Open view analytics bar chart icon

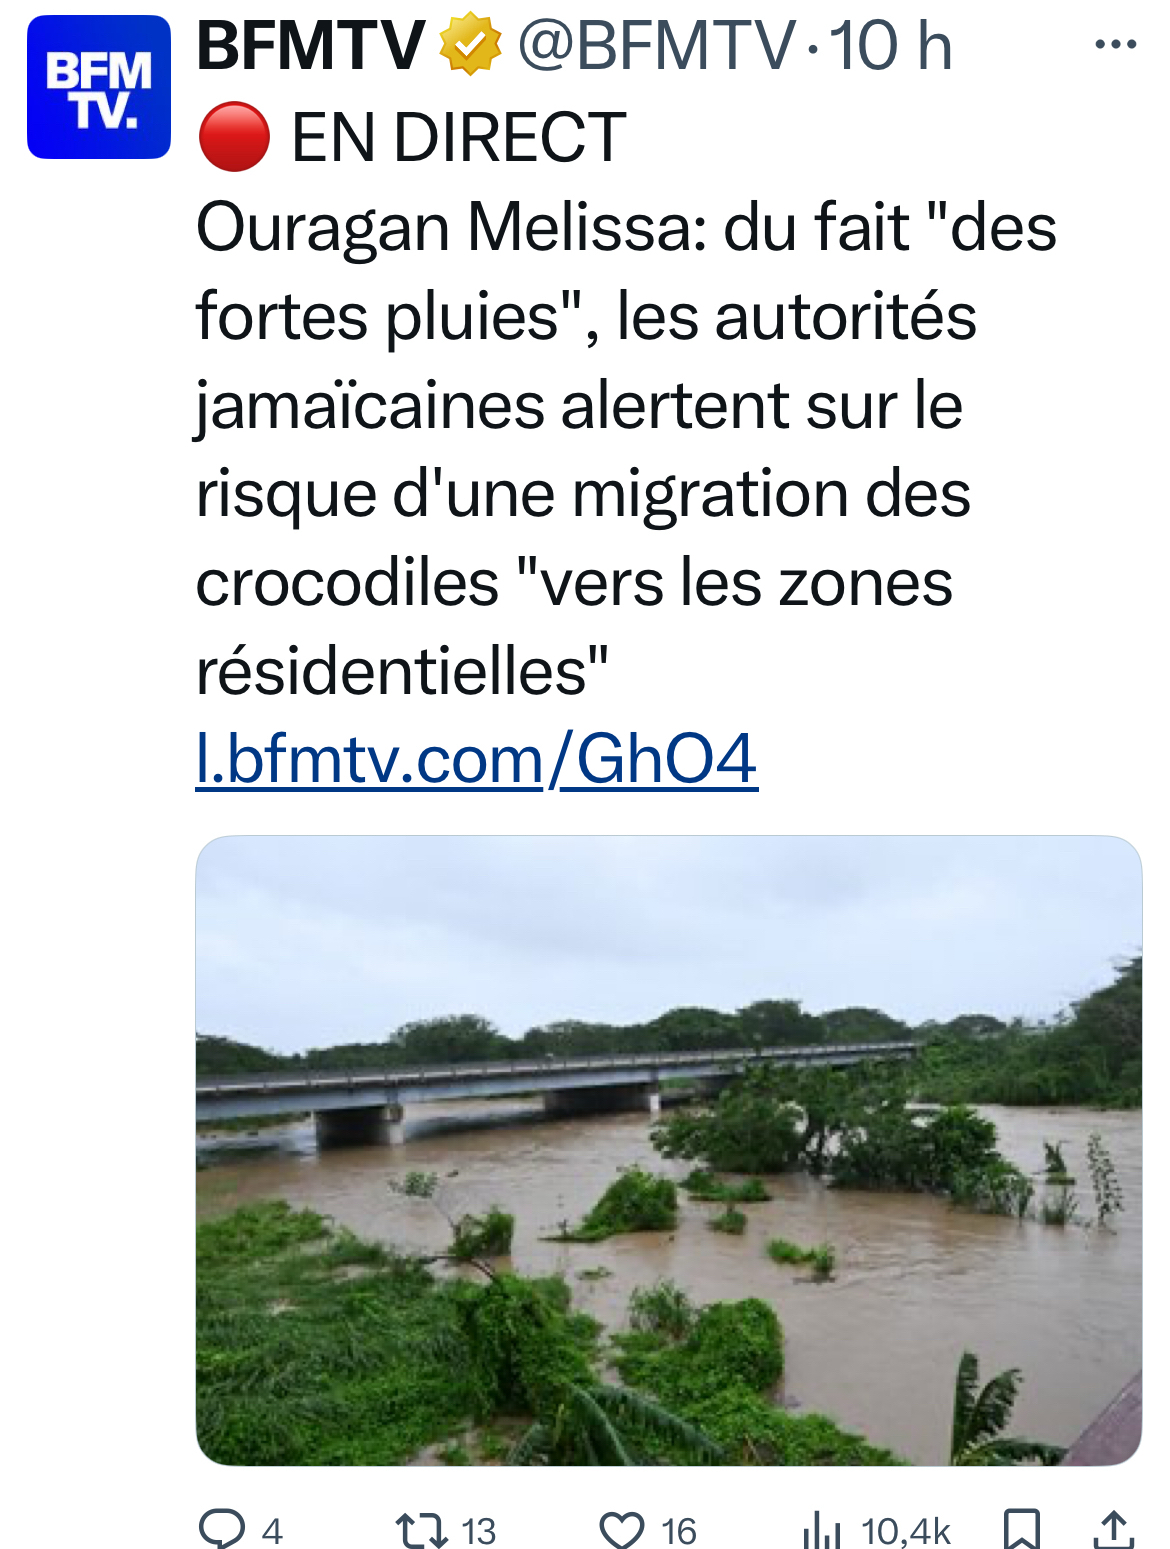(821, 1530)
